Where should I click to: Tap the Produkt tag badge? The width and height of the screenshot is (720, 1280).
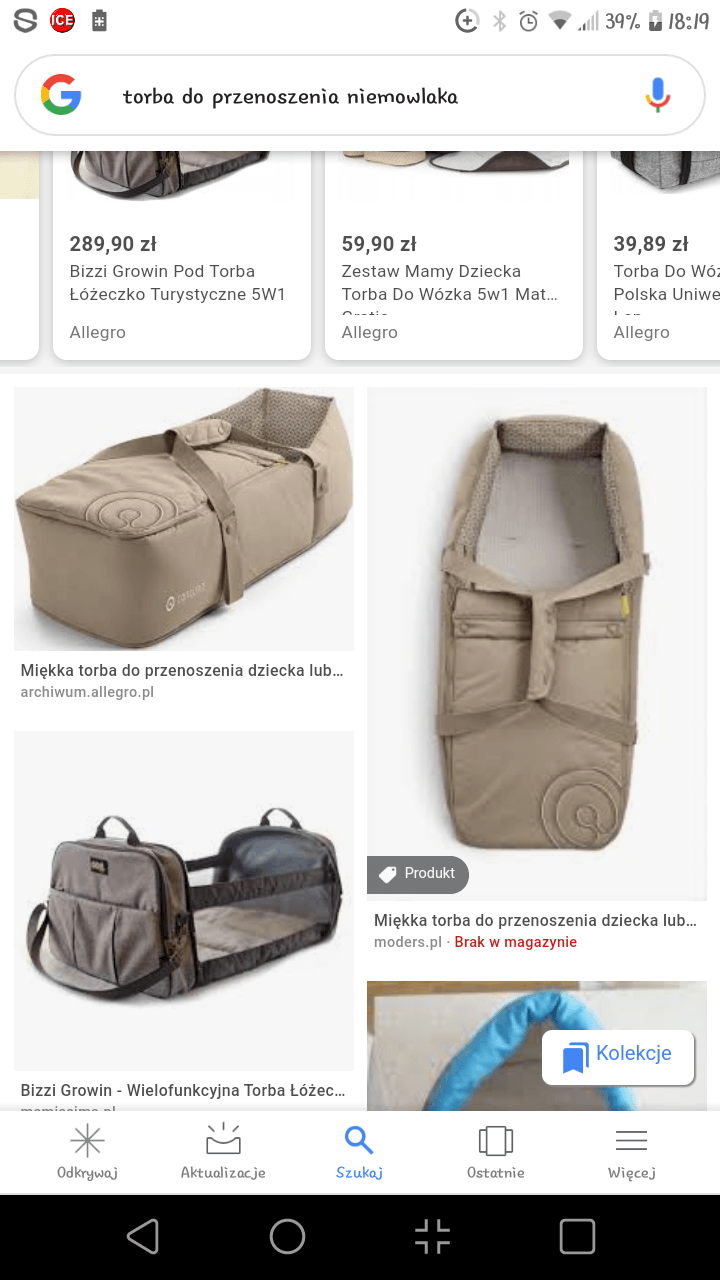tap(418, 874)
